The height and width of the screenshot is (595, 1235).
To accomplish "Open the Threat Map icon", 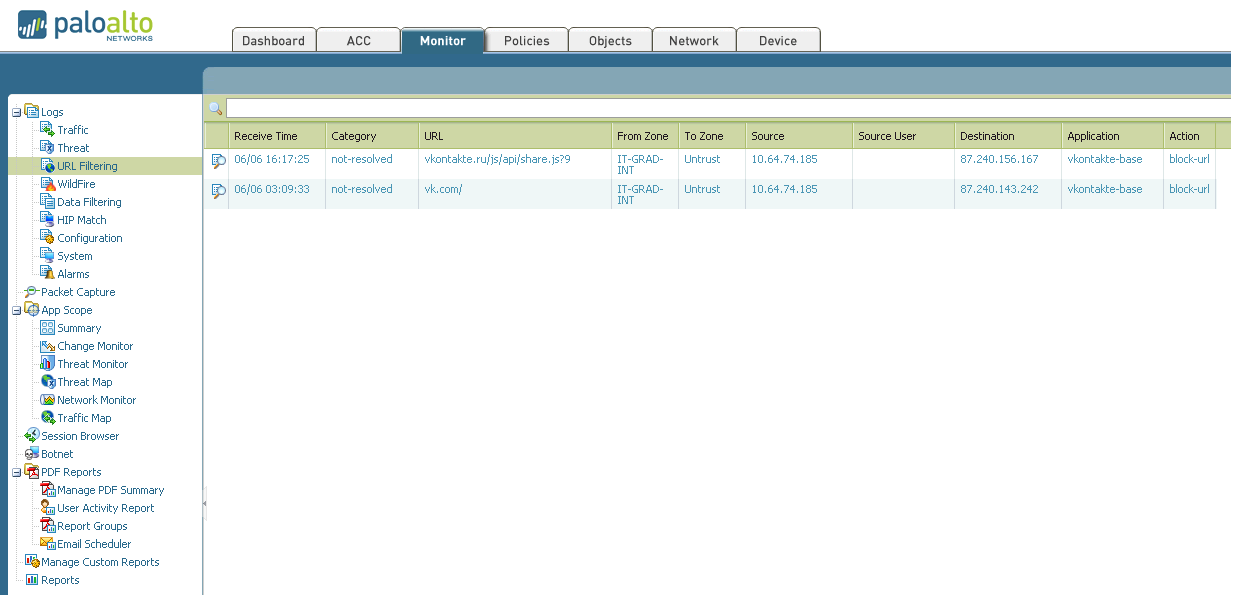I will click(47, 381).
